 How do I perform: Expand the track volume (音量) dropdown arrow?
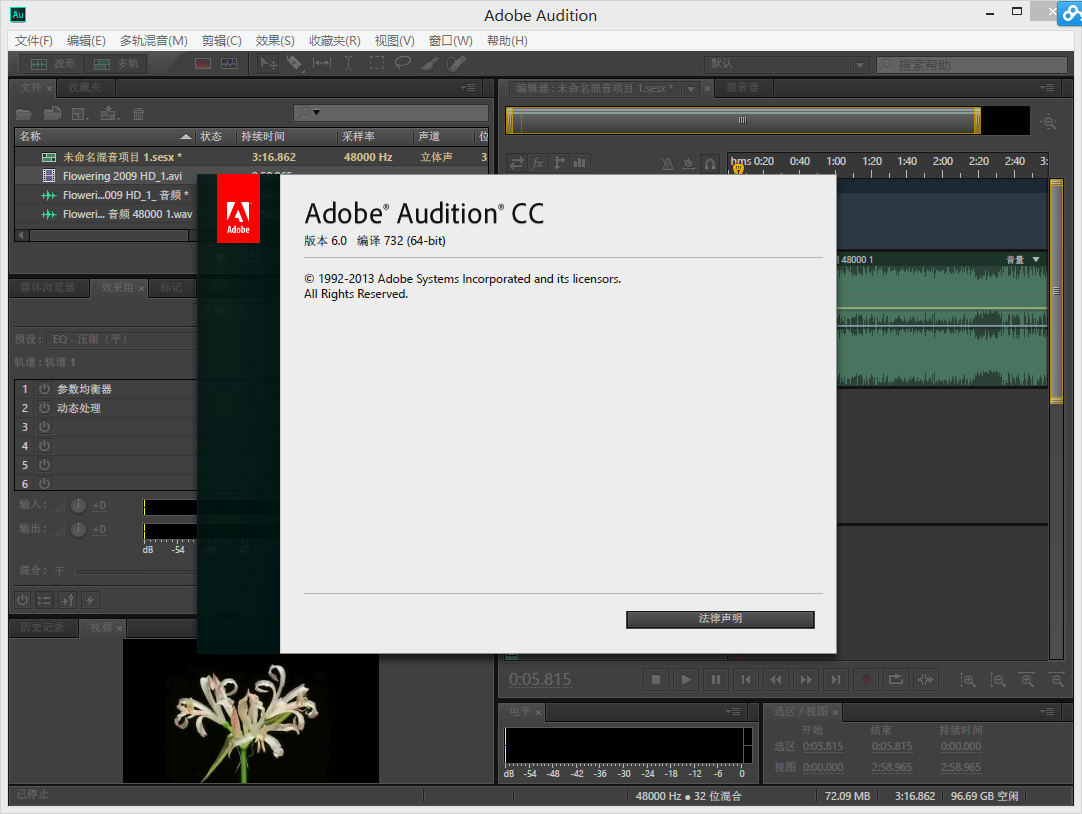pyautogui.click(x=1036, y=259)
